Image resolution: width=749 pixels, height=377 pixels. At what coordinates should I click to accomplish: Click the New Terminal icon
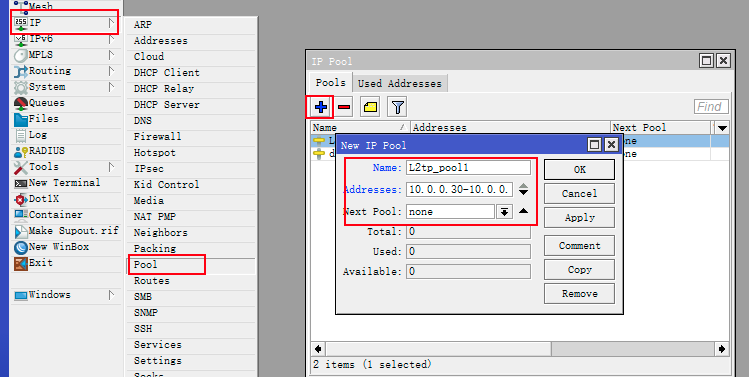click(x=21, y=183)
